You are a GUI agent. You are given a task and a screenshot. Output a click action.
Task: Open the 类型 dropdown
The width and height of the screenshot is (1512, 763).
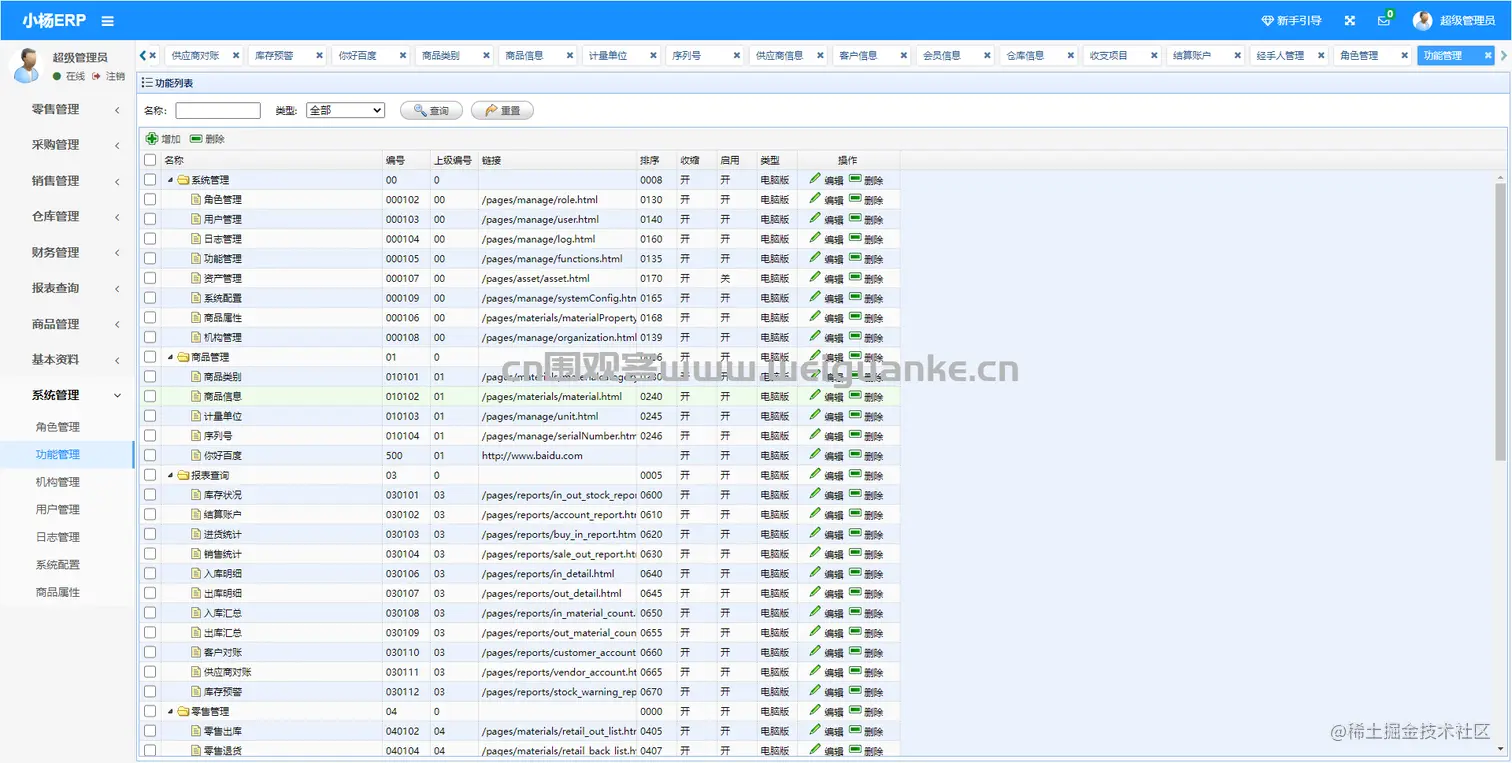coord(345,110)
